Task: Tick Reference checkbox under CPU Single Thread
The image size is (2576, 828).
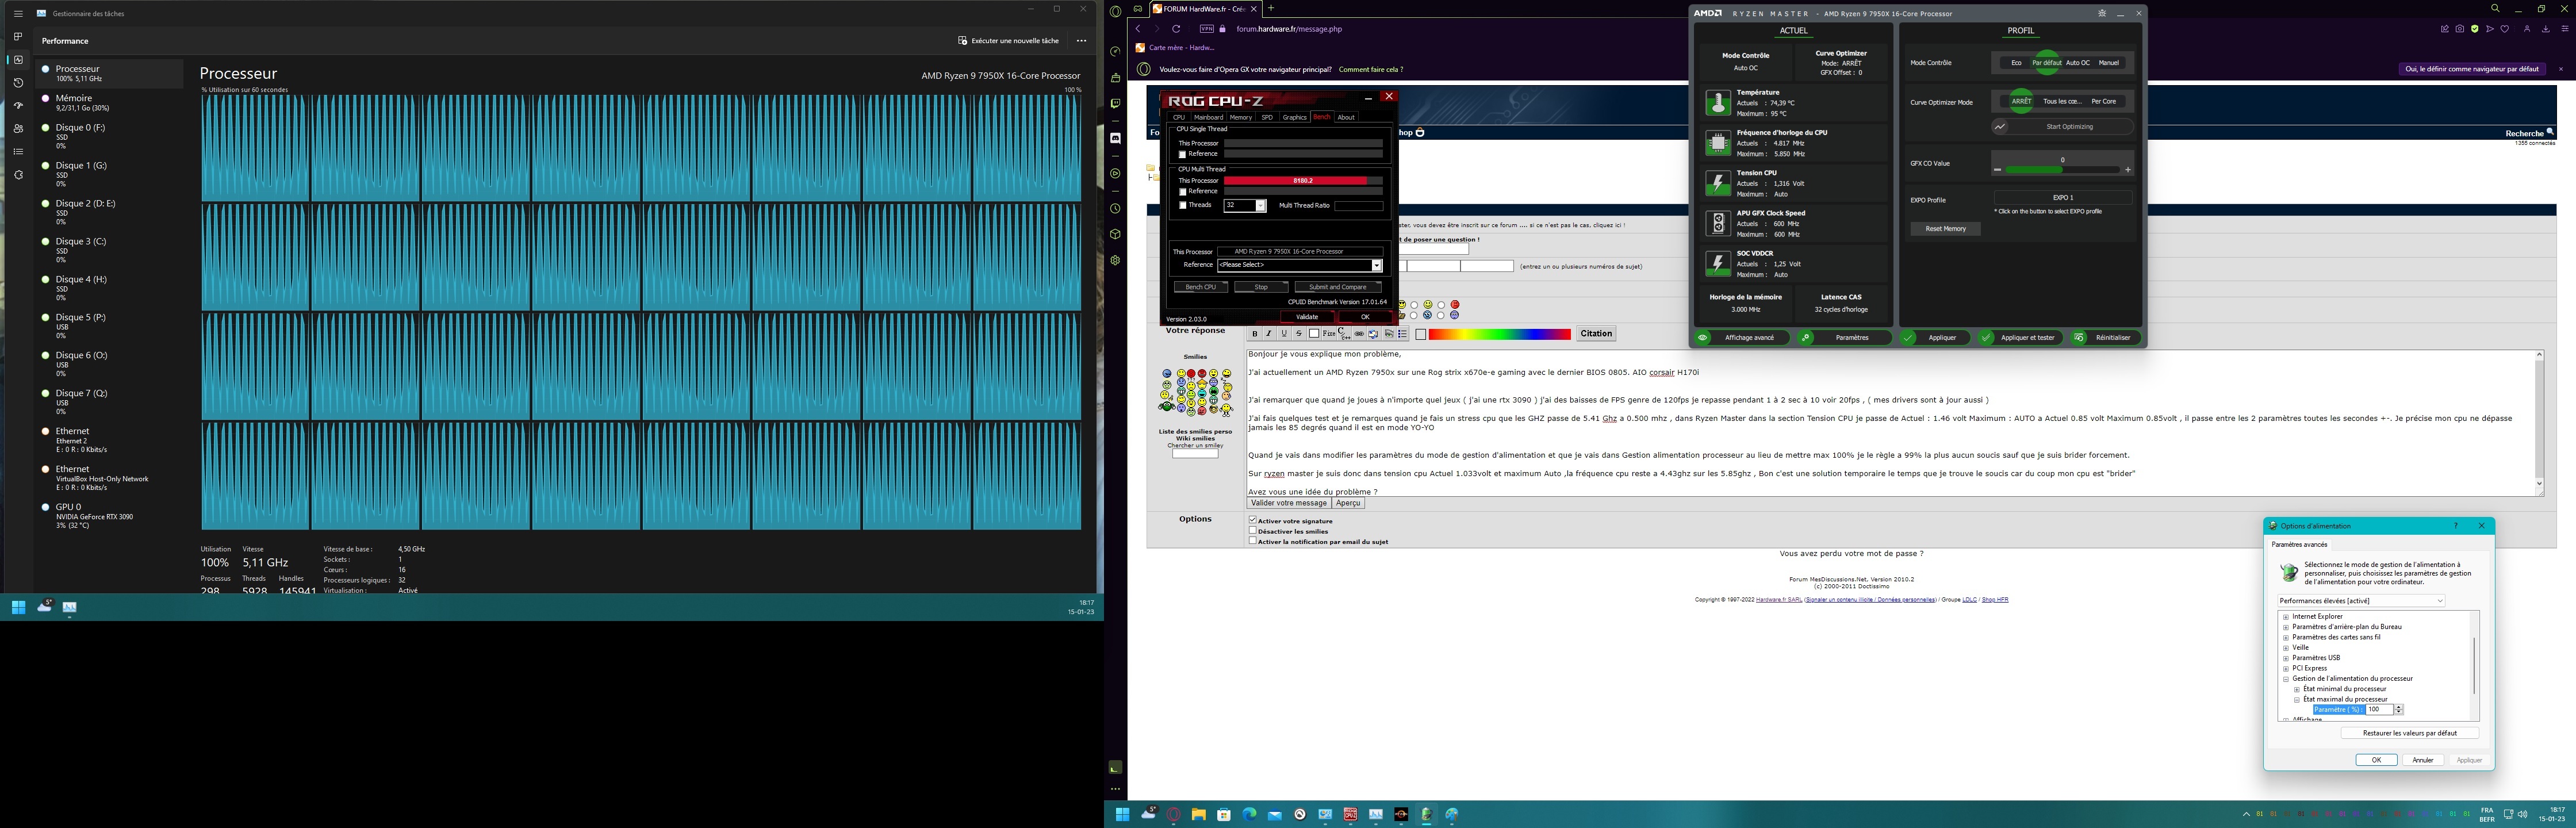Action: coord(1182,155)
